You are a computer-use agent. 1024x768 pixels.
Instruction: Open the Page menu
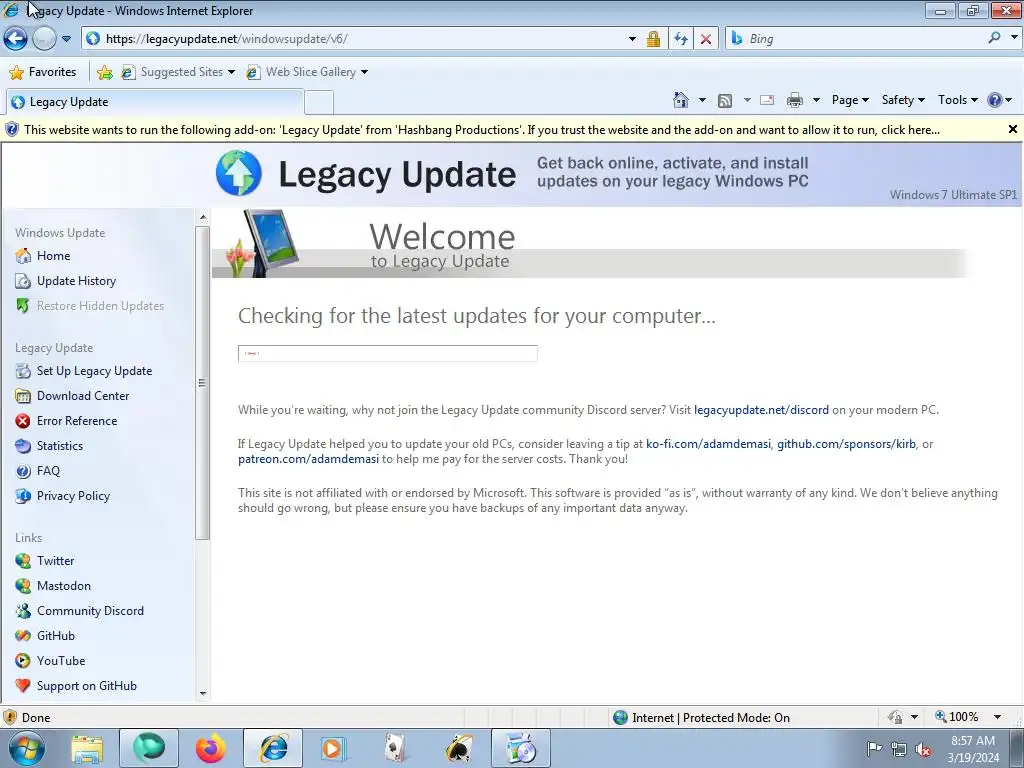(x=850, y=100)
